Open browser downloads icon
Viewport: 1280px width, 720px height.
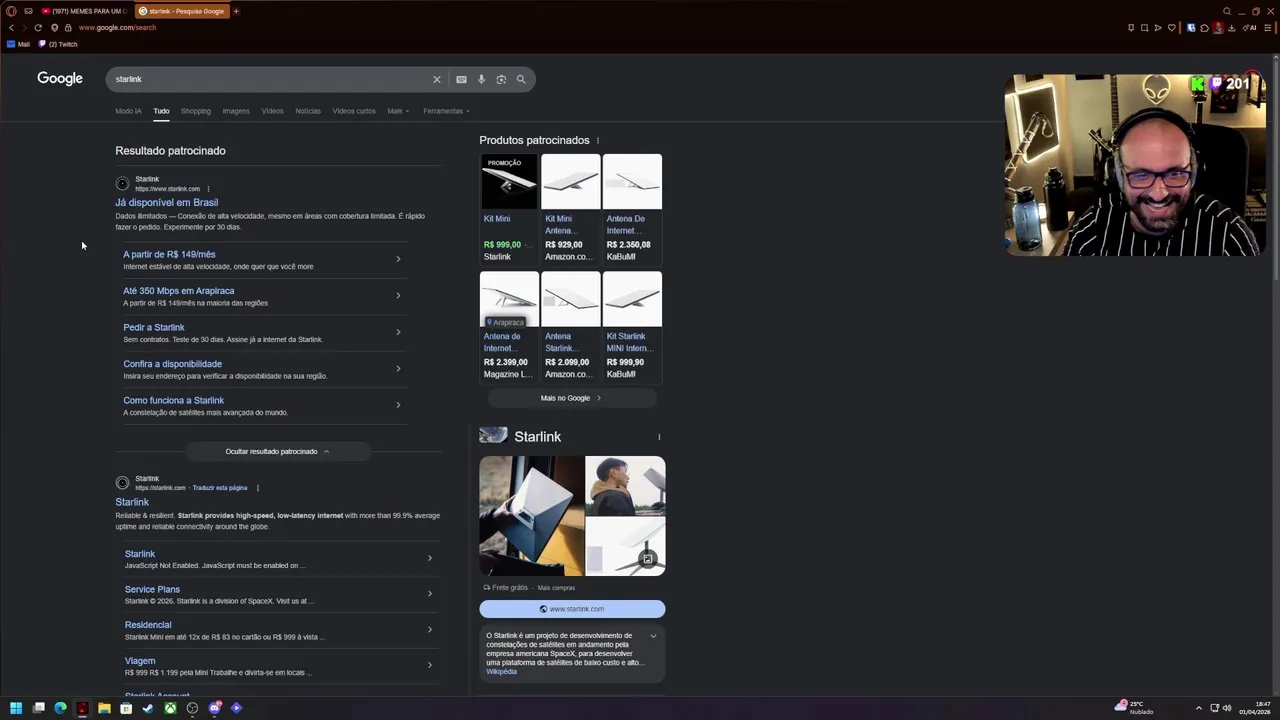1231,28
